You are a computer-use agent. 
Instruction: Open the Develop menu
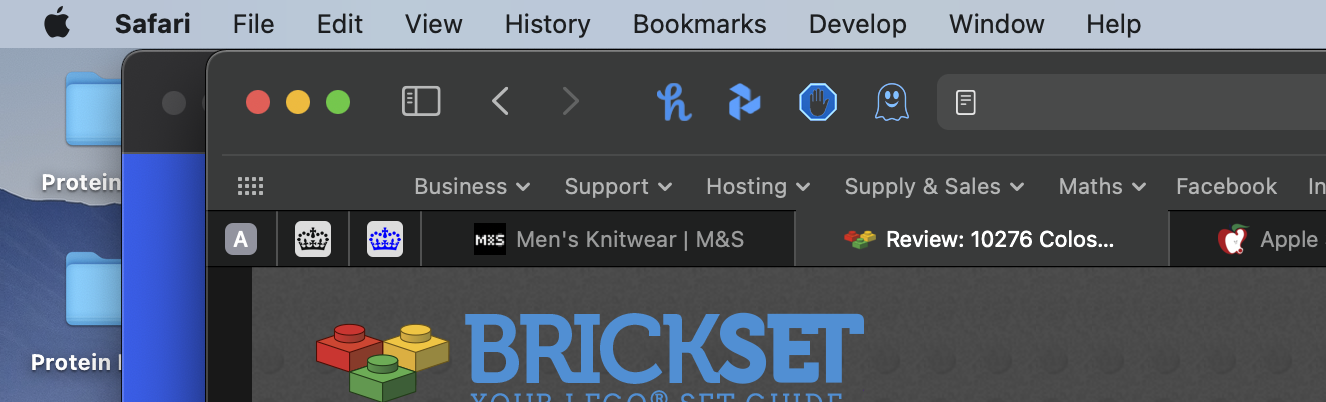coord(857,24)
